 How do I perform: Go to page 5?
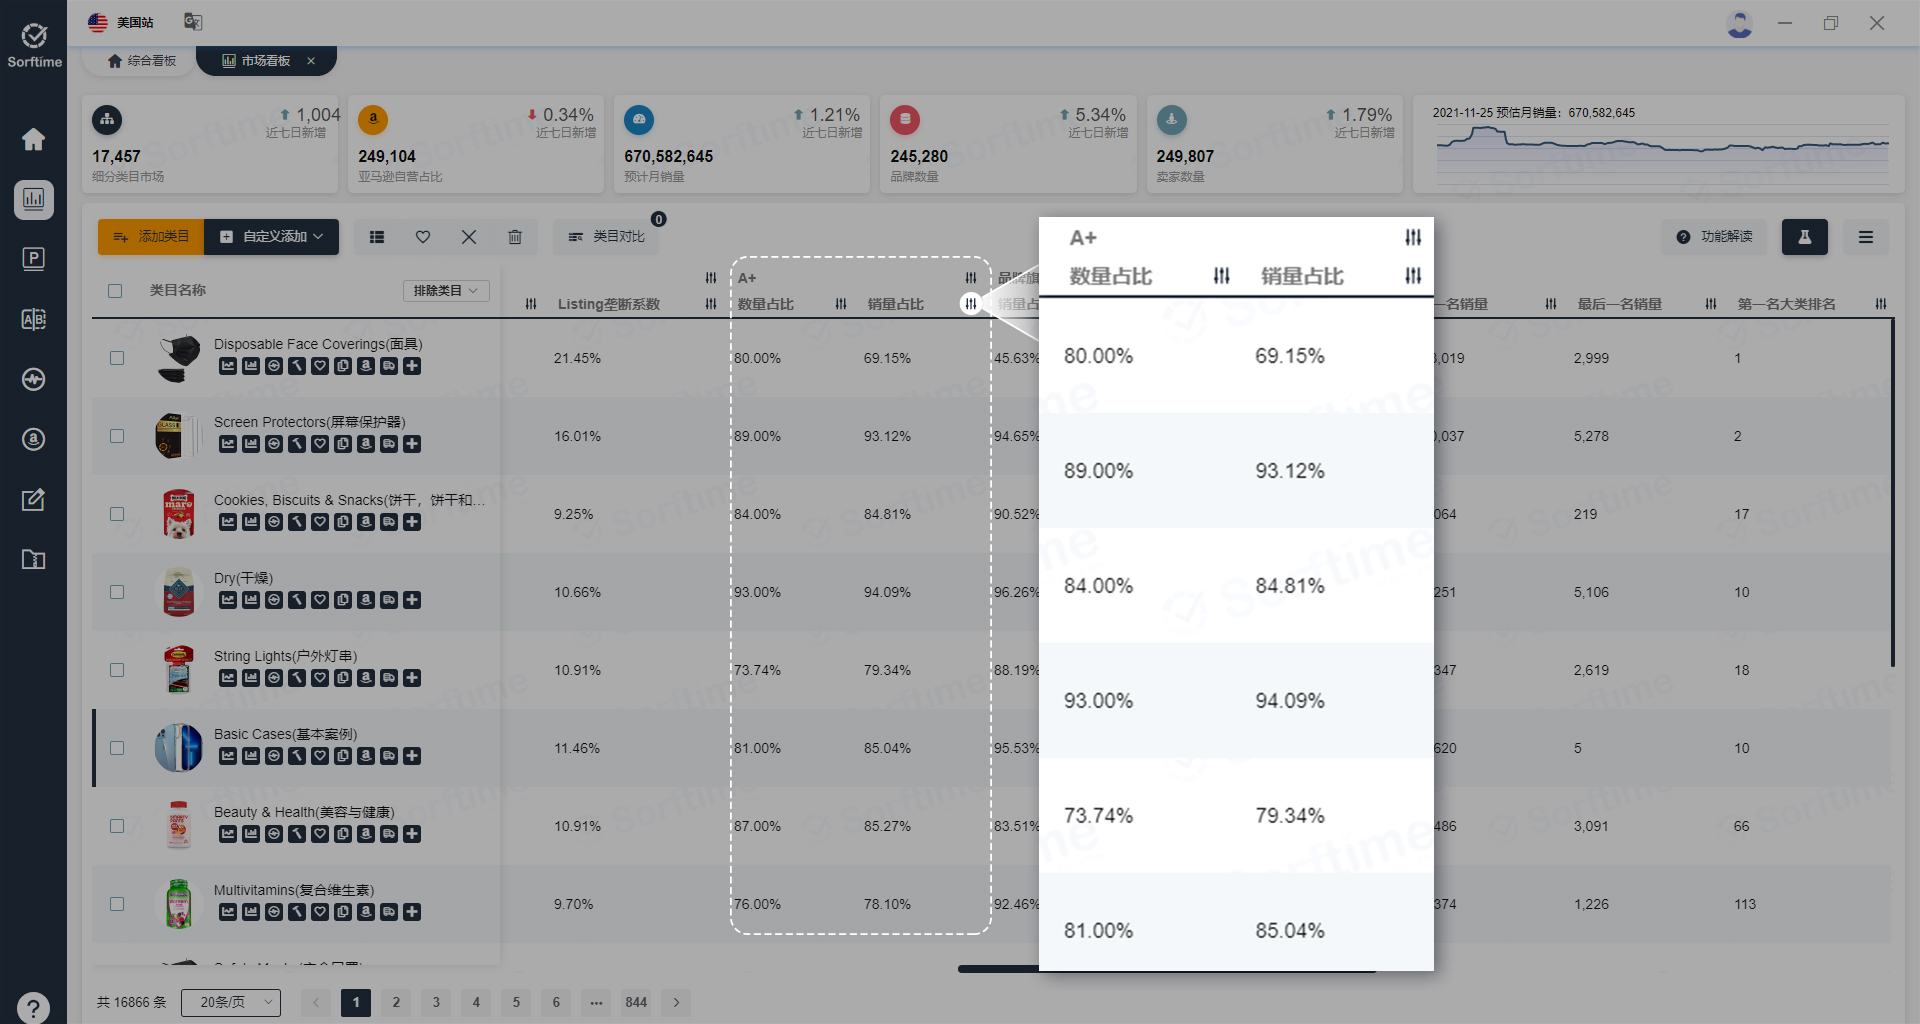pyautogui.click(x=516, y=1002)
